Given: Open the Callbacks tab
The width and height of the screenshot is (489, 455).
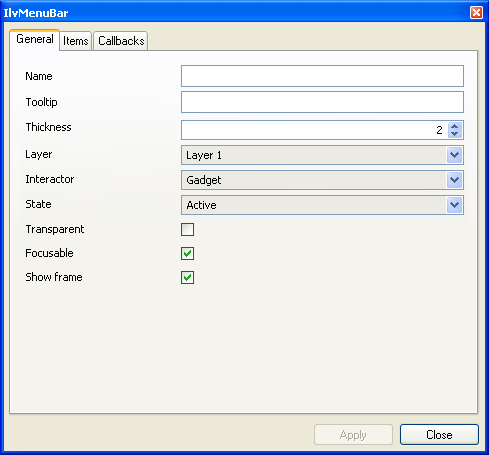Looking at the screenshot, I should coord(121,41).
